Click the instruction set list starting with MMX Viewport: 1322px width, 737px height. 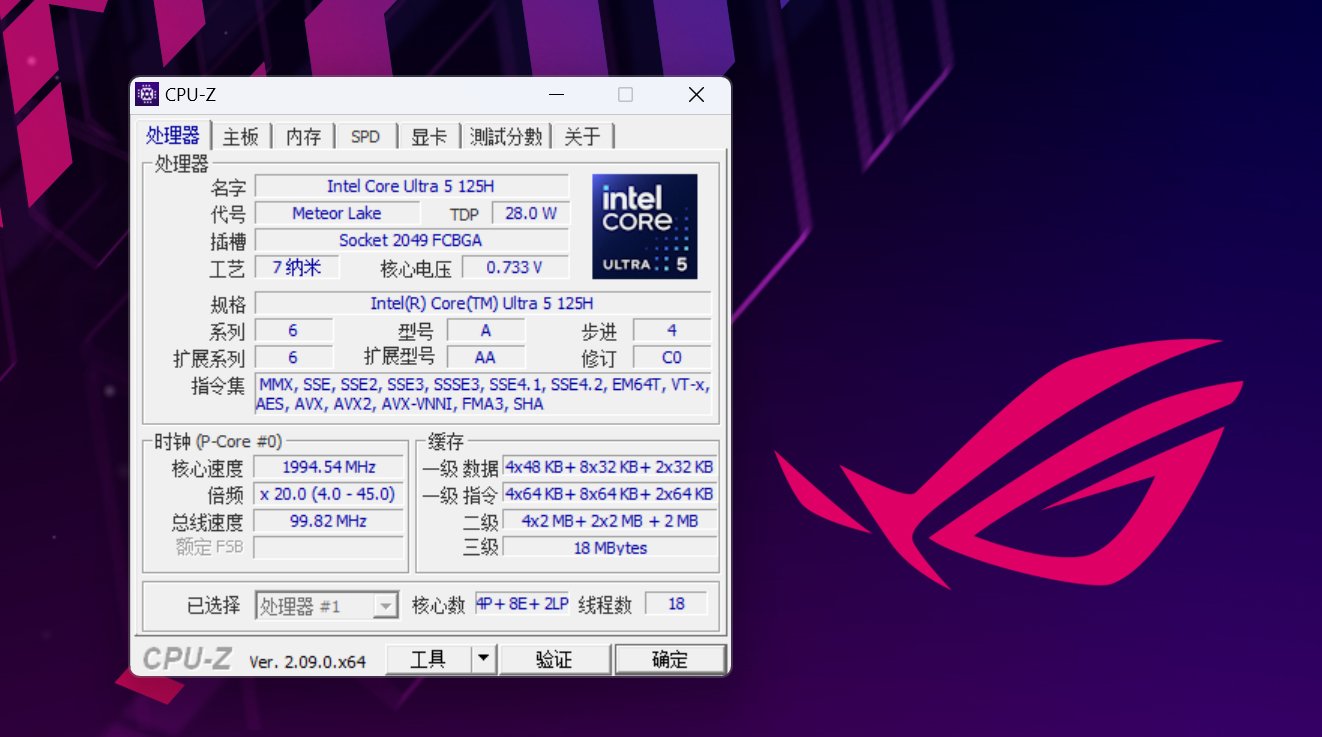[x=483, y=394]
